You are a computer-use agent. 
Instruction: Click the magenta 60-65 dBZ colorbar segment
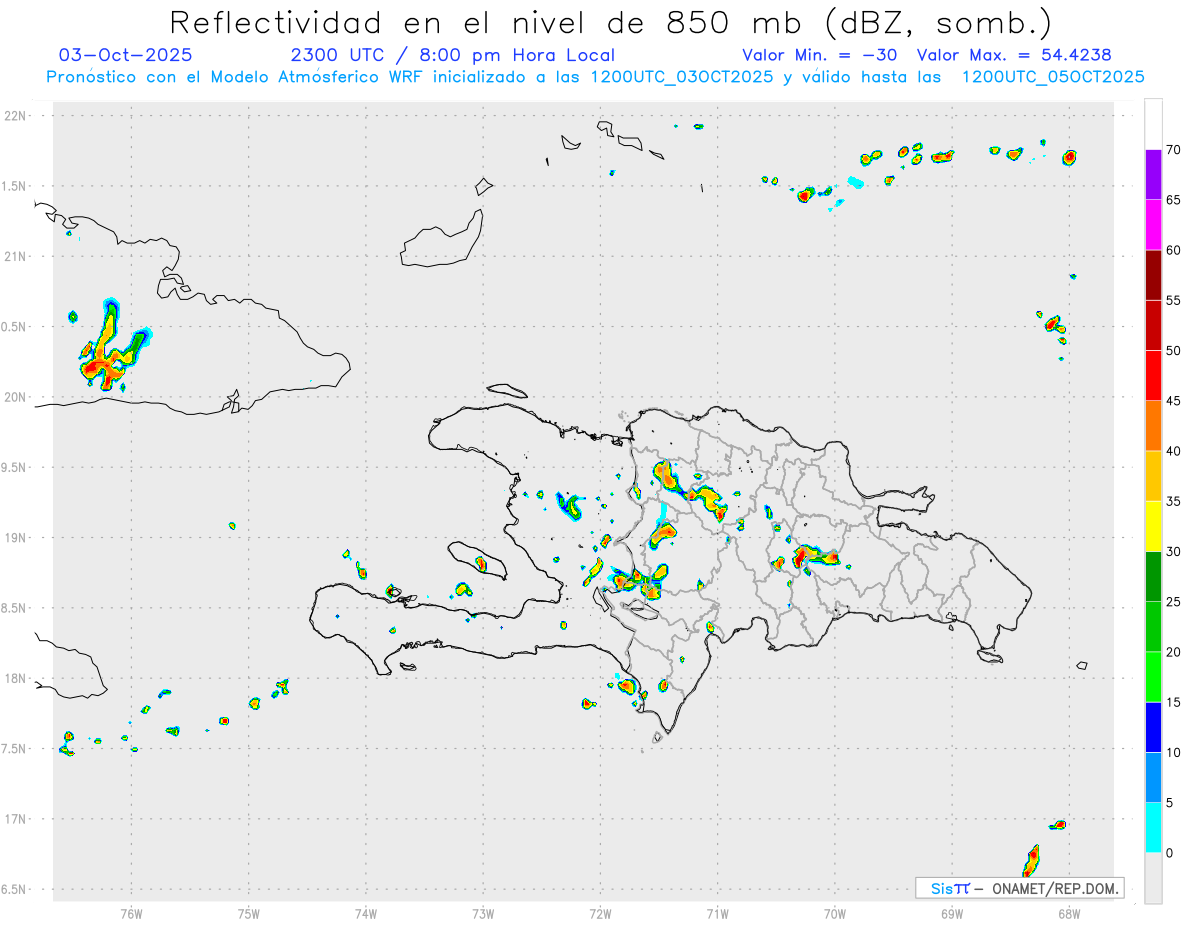[1153, 225]
